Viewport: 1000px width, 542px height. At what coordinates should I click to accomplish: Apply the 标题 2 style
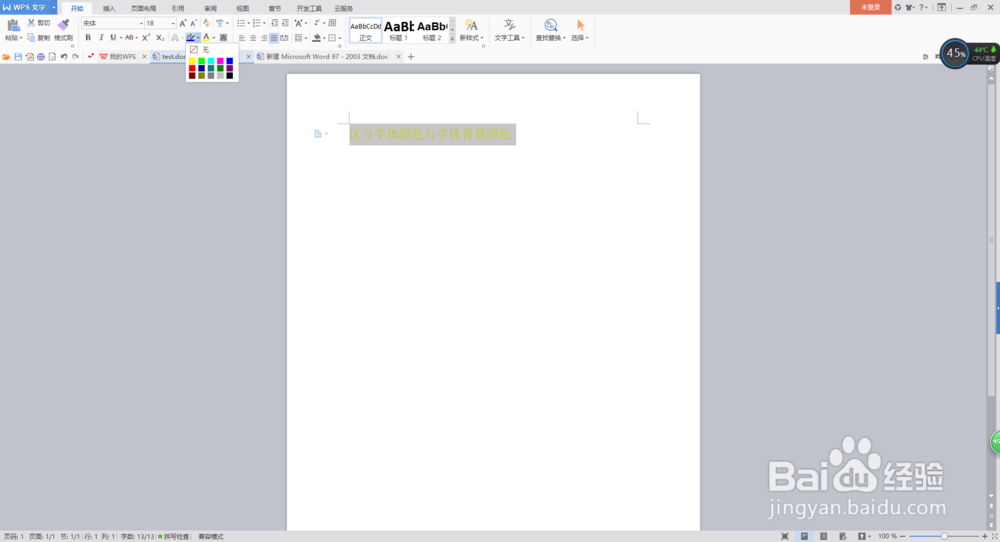432,31
